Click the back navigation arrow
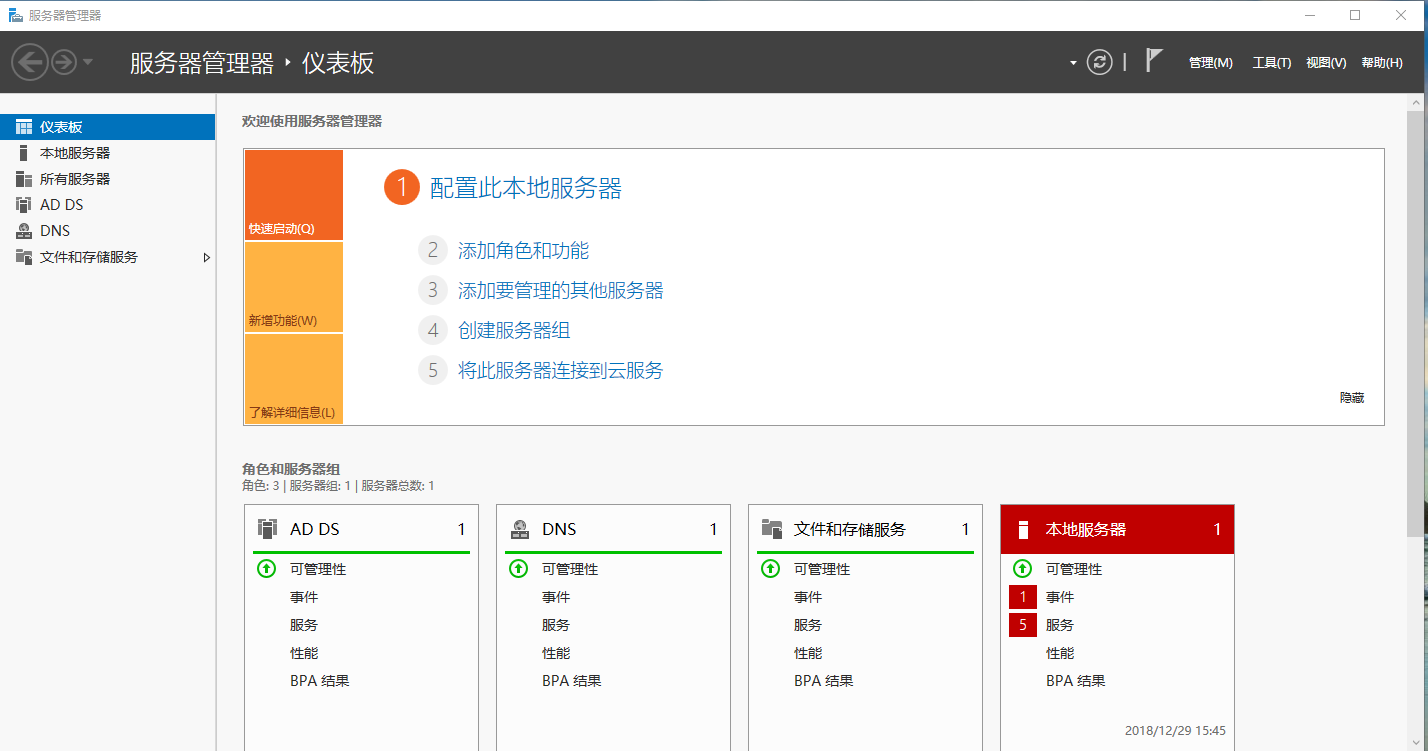The height and width of the screenshot is (751, 1428). 29,63
